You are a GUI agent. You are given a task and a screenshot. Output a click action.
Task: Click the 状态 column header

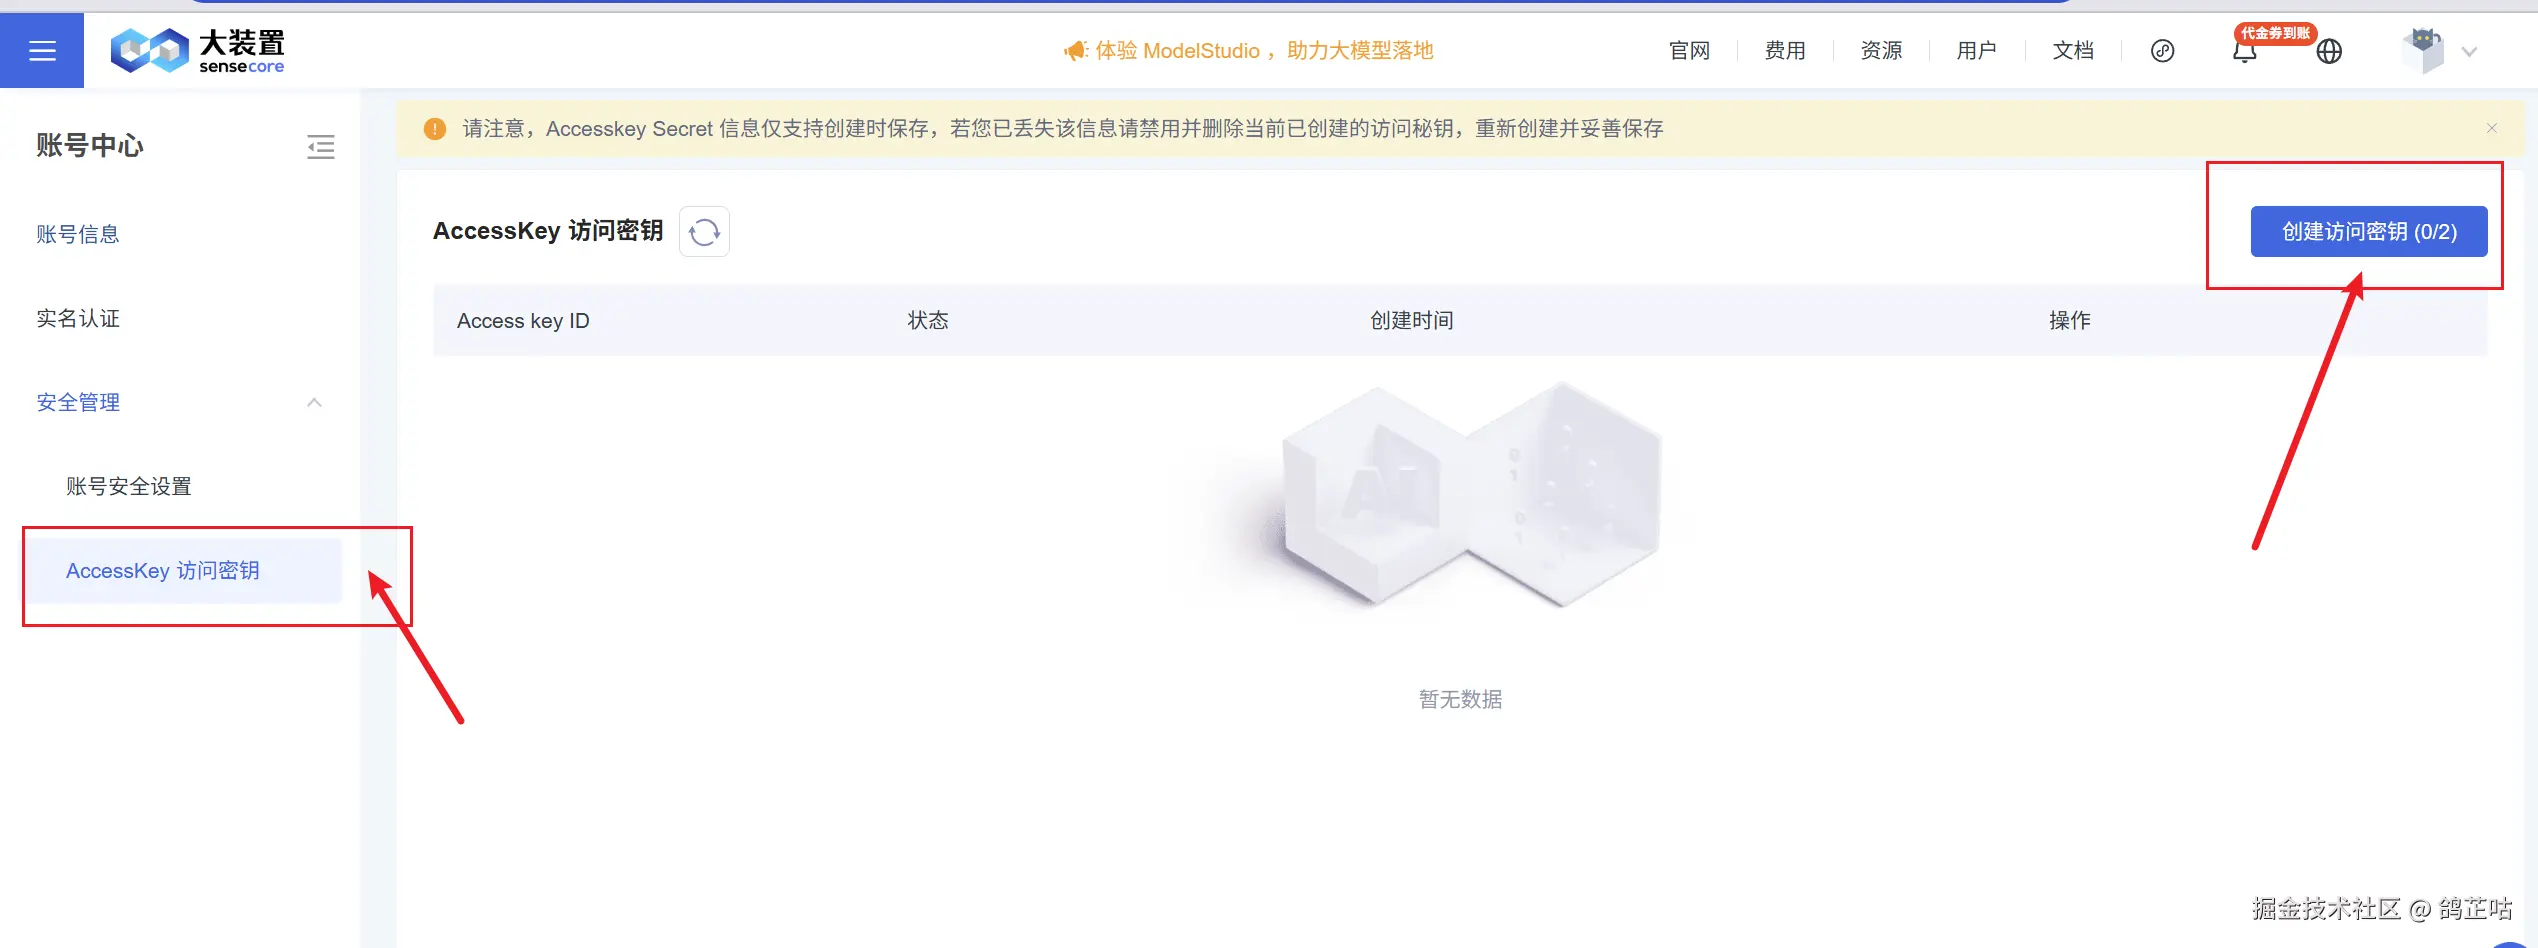click(x=928, y=320)
